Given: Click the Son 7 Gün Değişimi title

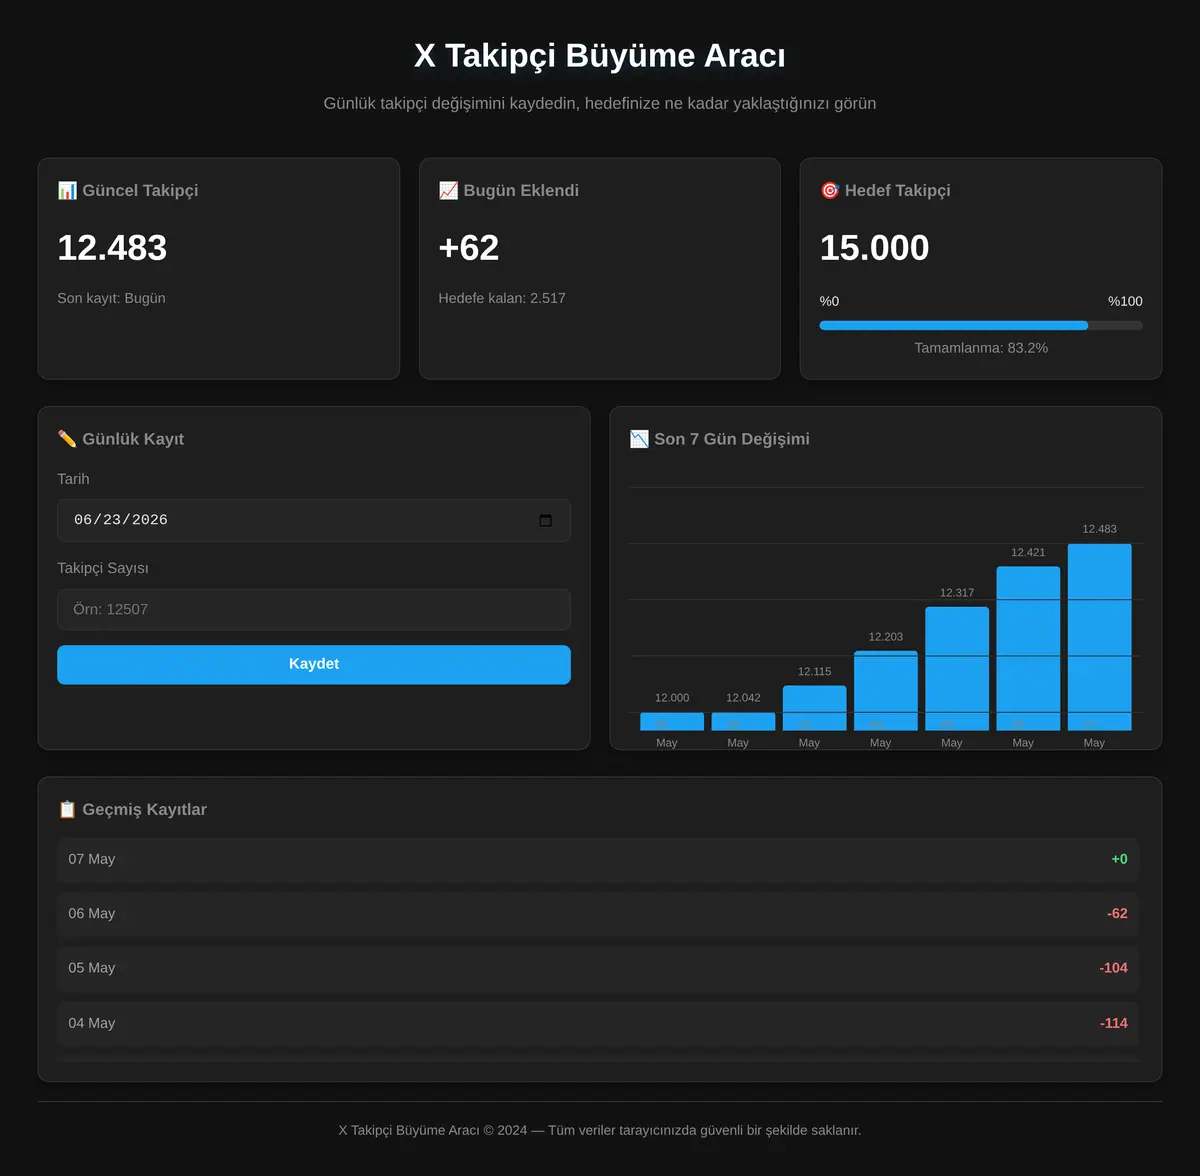Looking at the screenshot, I should coord(732,439).
